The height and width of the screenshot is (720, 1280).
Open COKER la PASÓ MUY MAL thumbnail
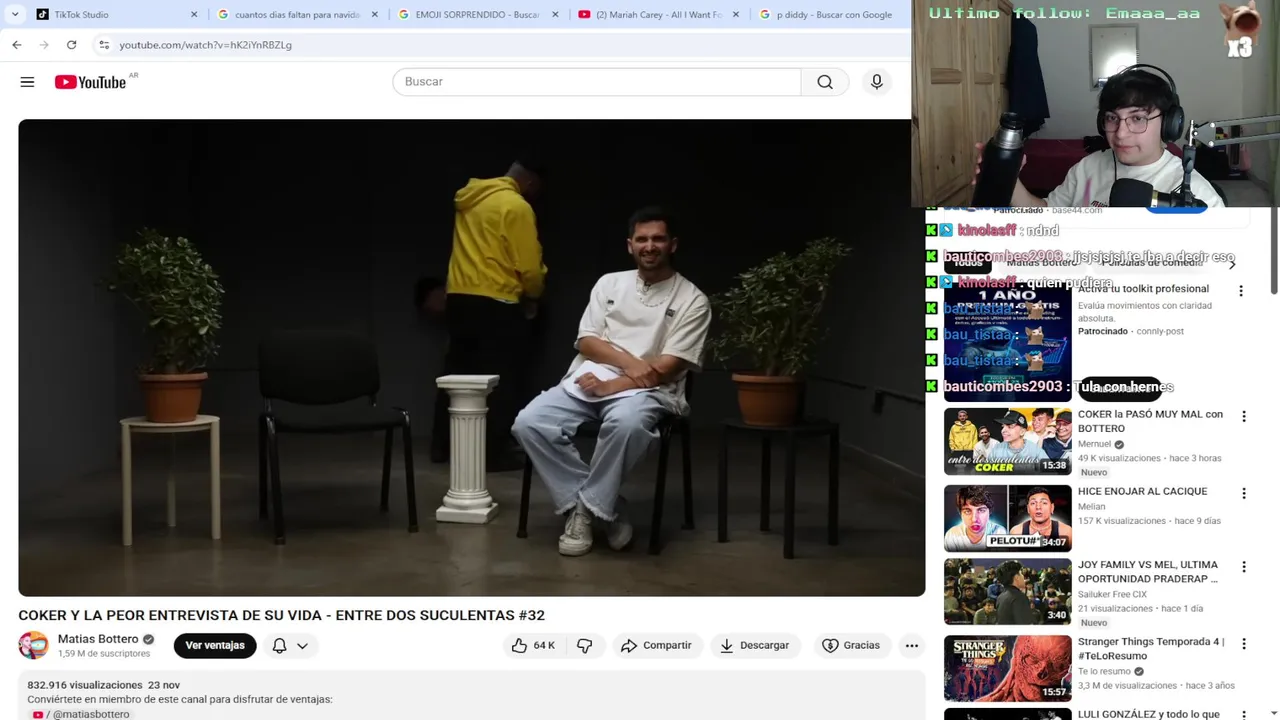1007,441
